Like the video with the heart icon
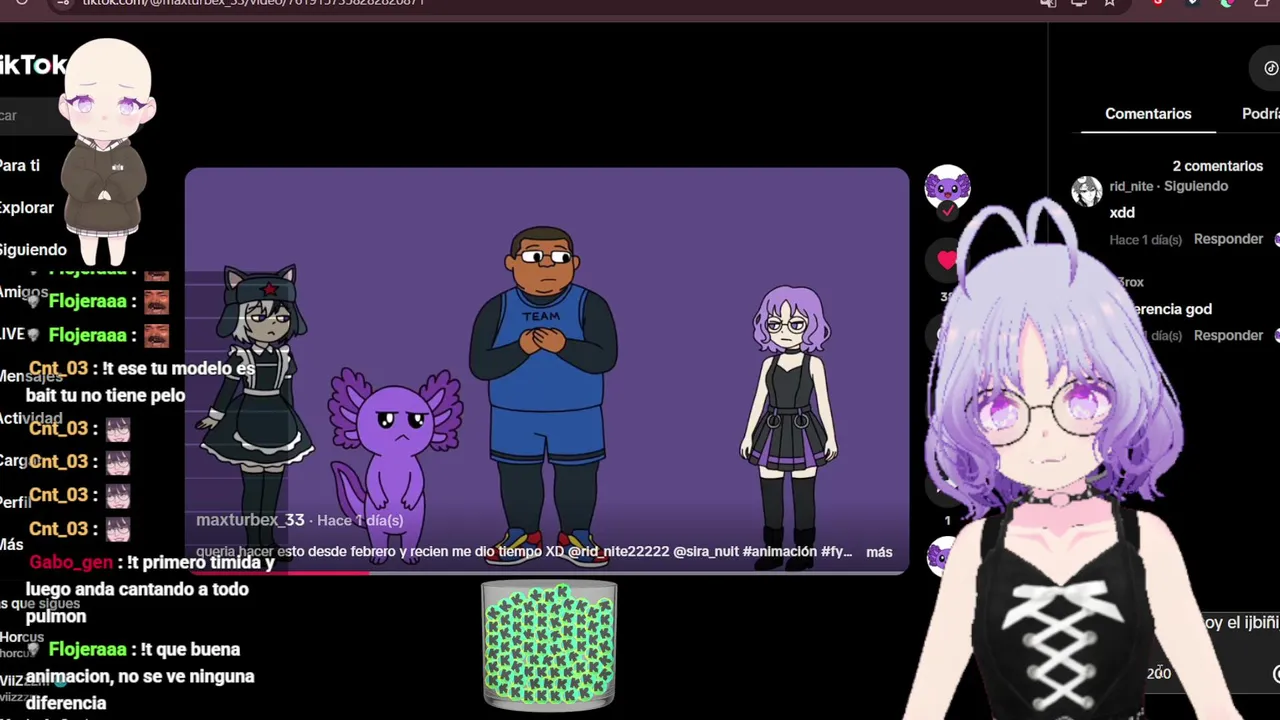Screen dimensions: 1280x720 (947, 260)
